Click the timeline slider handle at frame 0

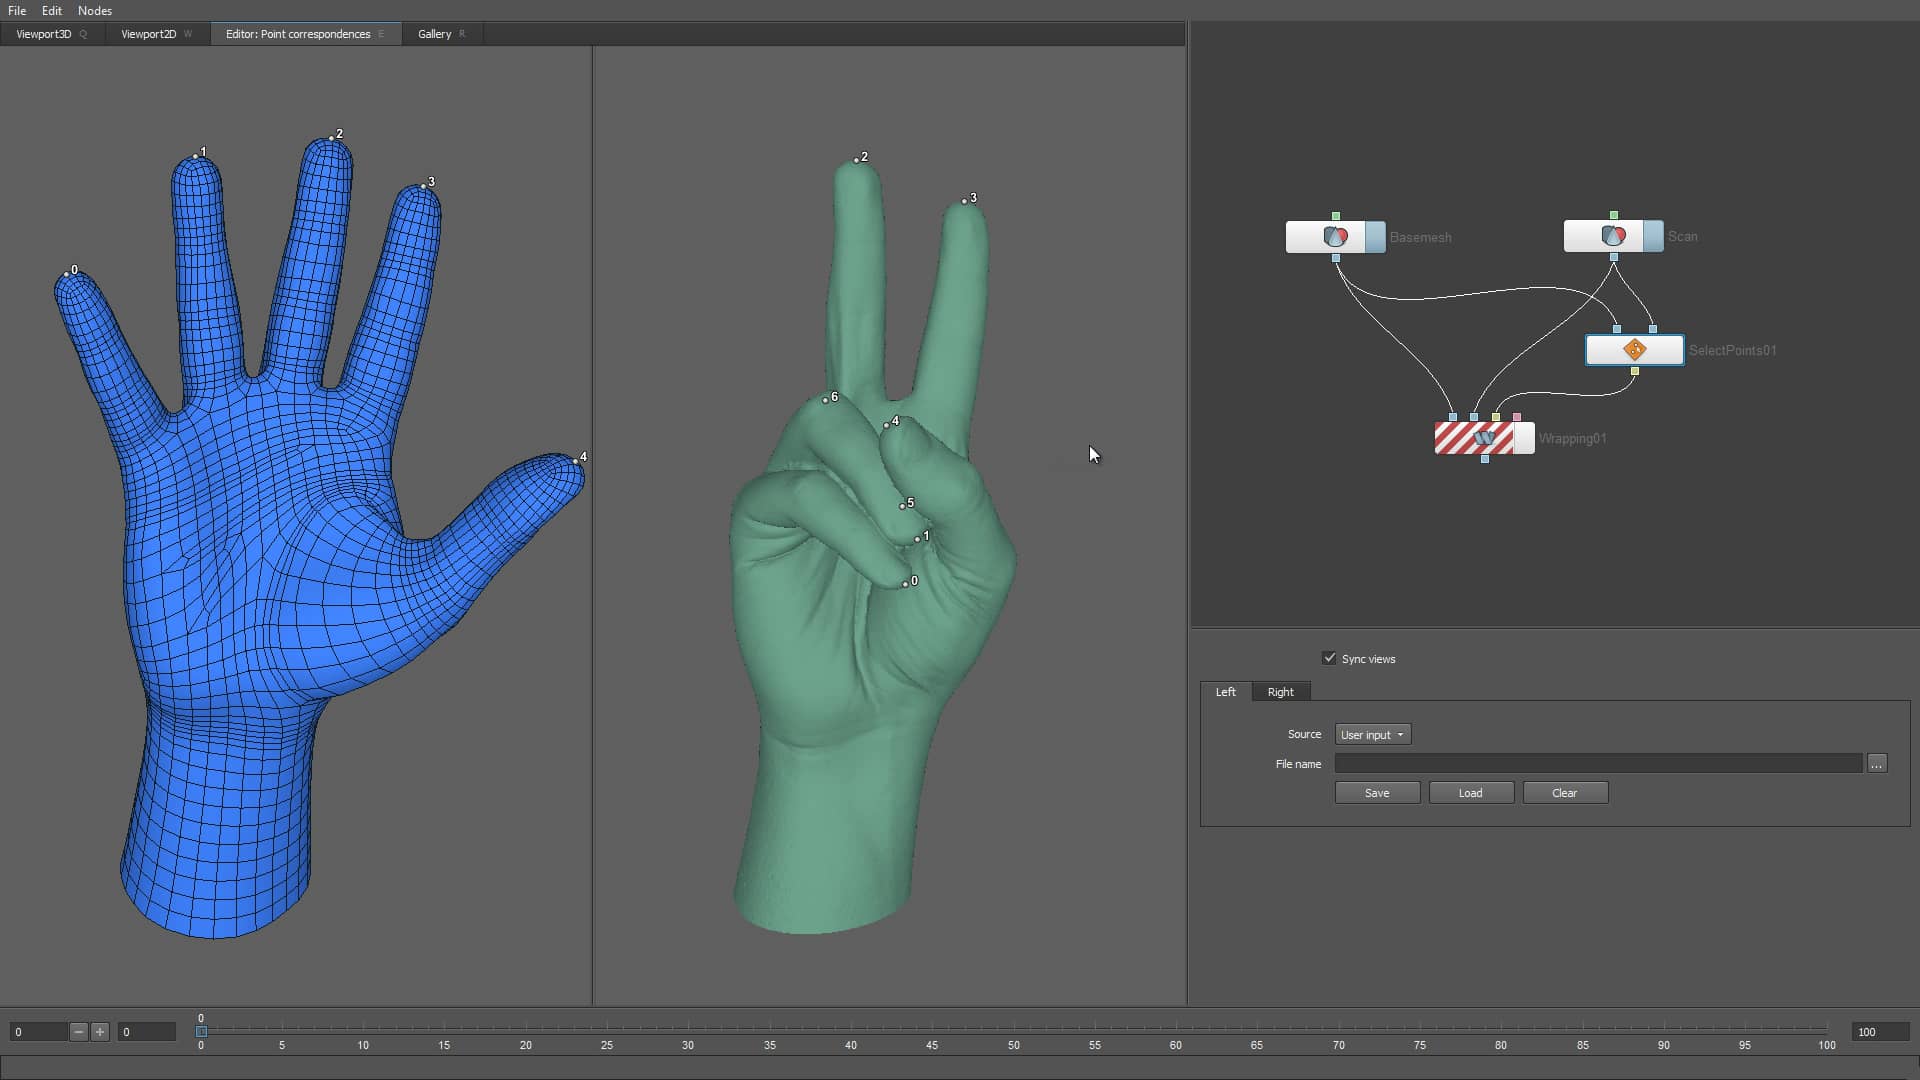click(201, 1031)
